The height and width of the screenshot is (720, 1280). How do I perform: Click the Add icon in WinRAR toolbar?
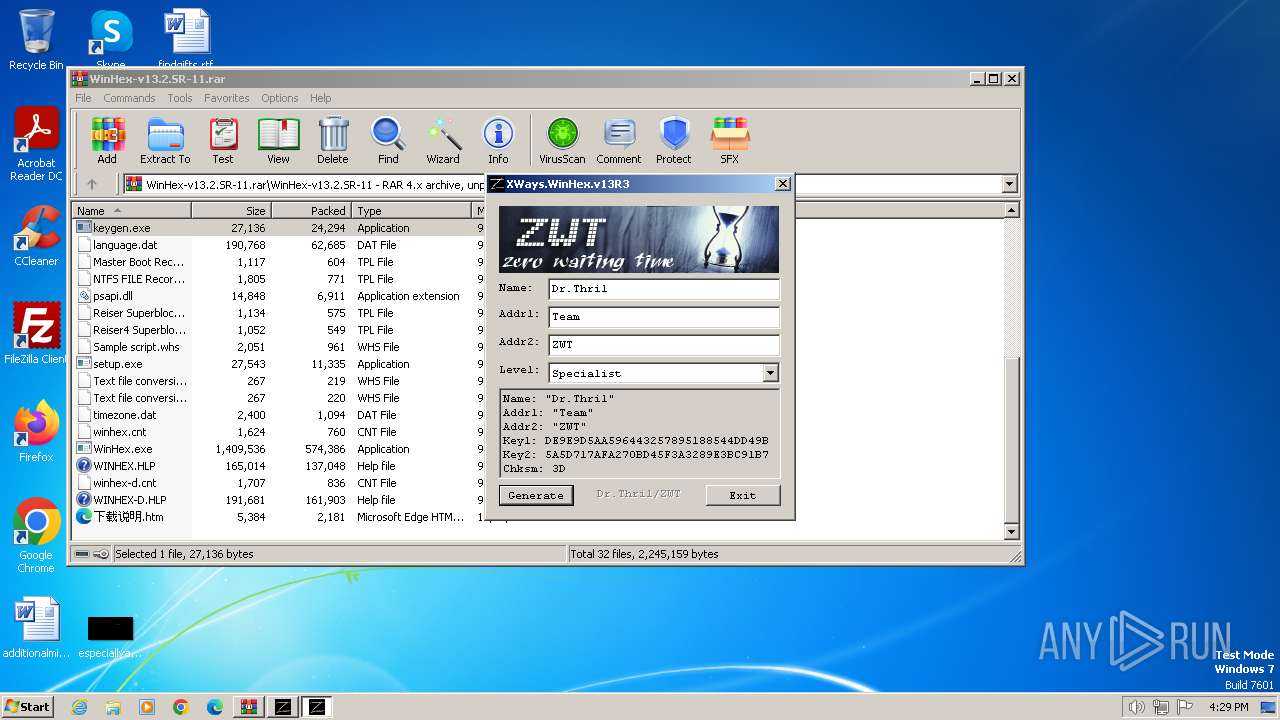(107, 140)
